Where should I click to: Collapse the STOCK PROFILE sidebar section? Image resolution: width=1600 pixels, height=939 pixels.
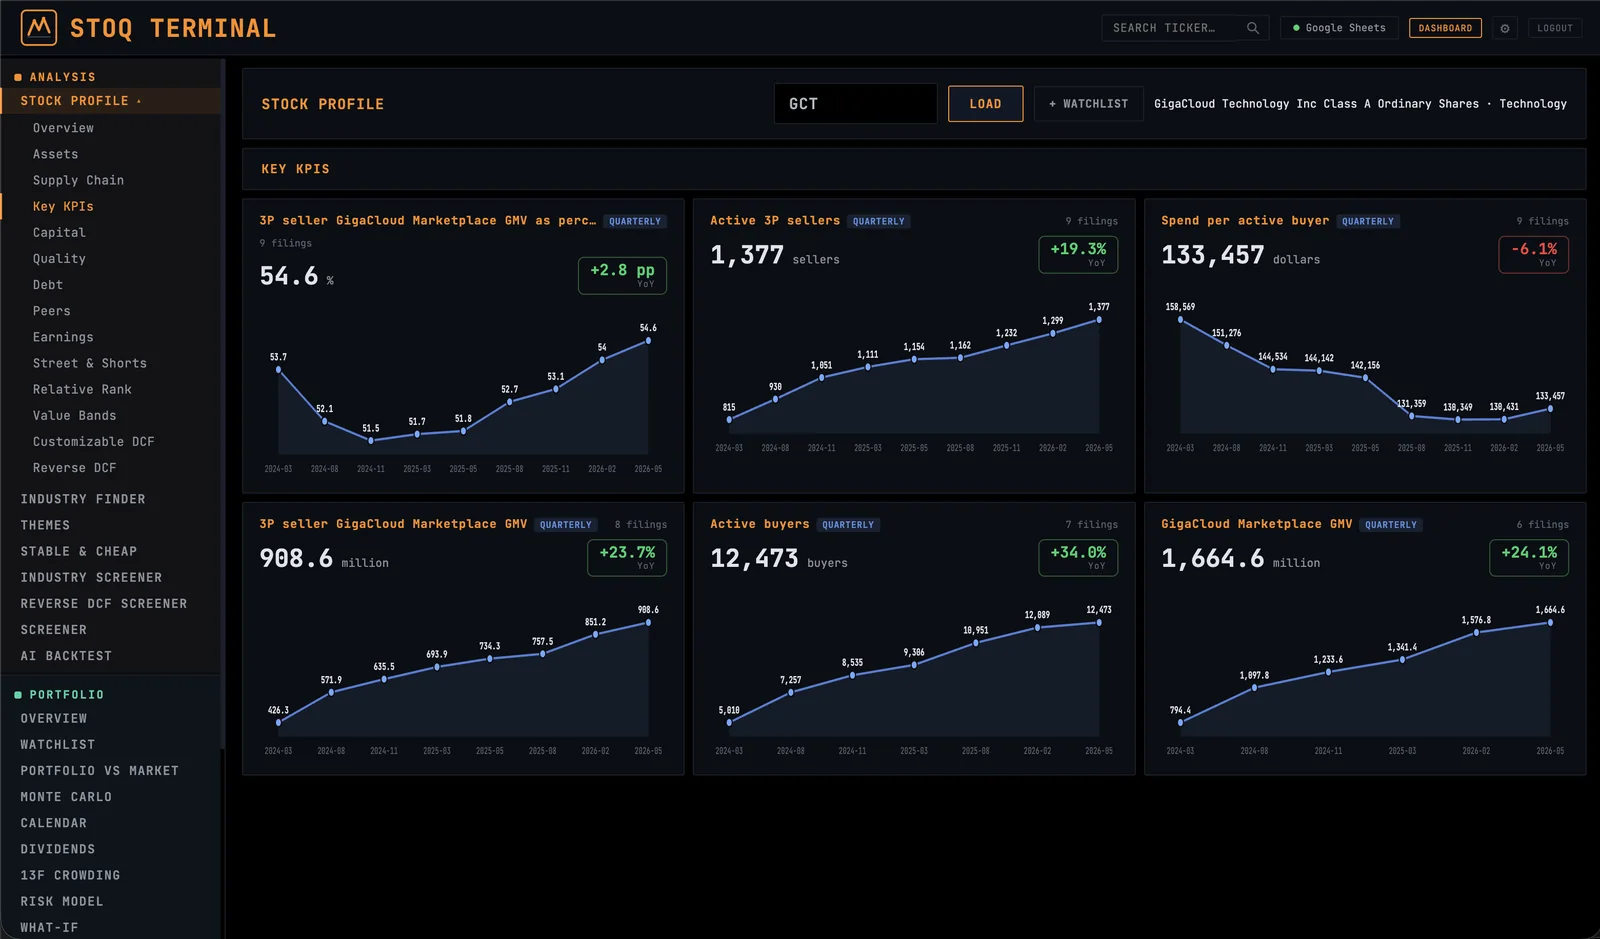(x=110, y=101)
